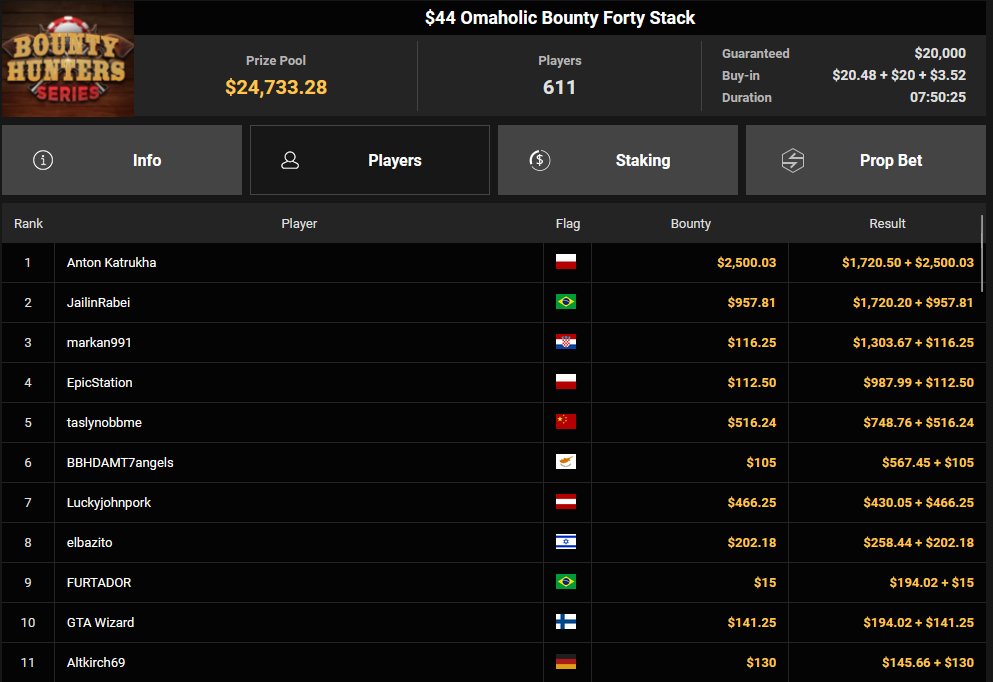Click markan991's Croatia flag icon

click(566, 342)
